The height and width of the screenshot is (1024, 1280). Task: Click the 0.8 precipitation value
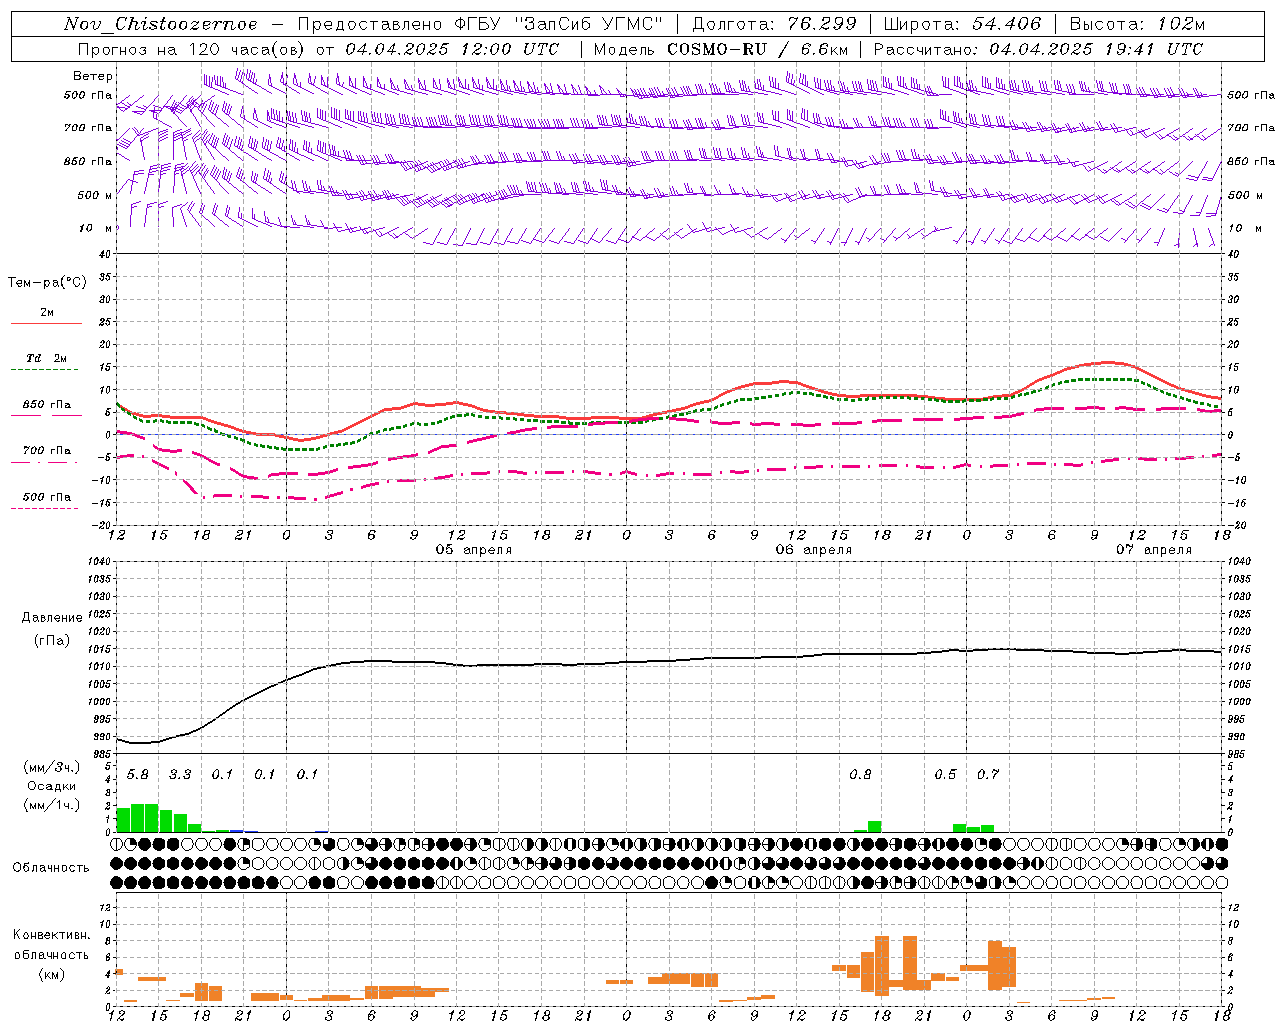(x=860, y=774)
